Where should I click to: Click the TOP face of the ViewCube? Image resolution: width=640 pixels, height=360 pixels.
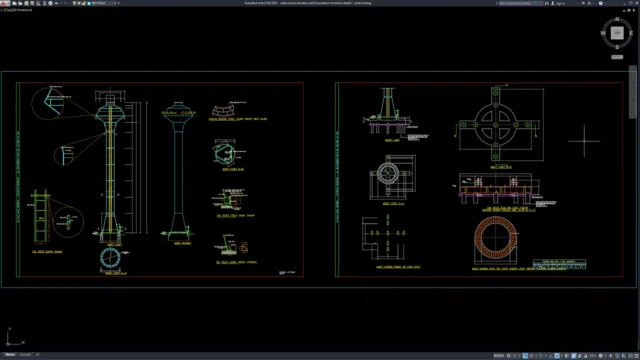pyautogui.click(x=617, y=33)
